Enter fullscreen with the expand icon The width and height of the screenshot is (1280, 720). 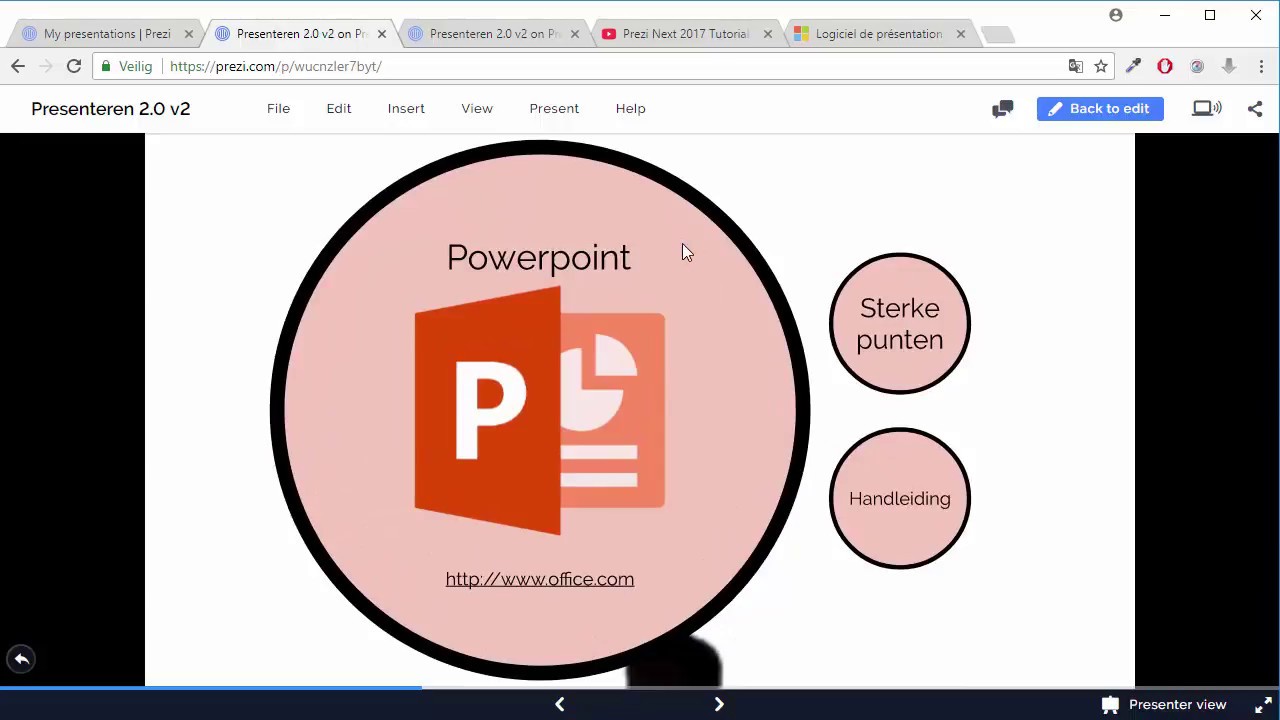click(1263, 705)
